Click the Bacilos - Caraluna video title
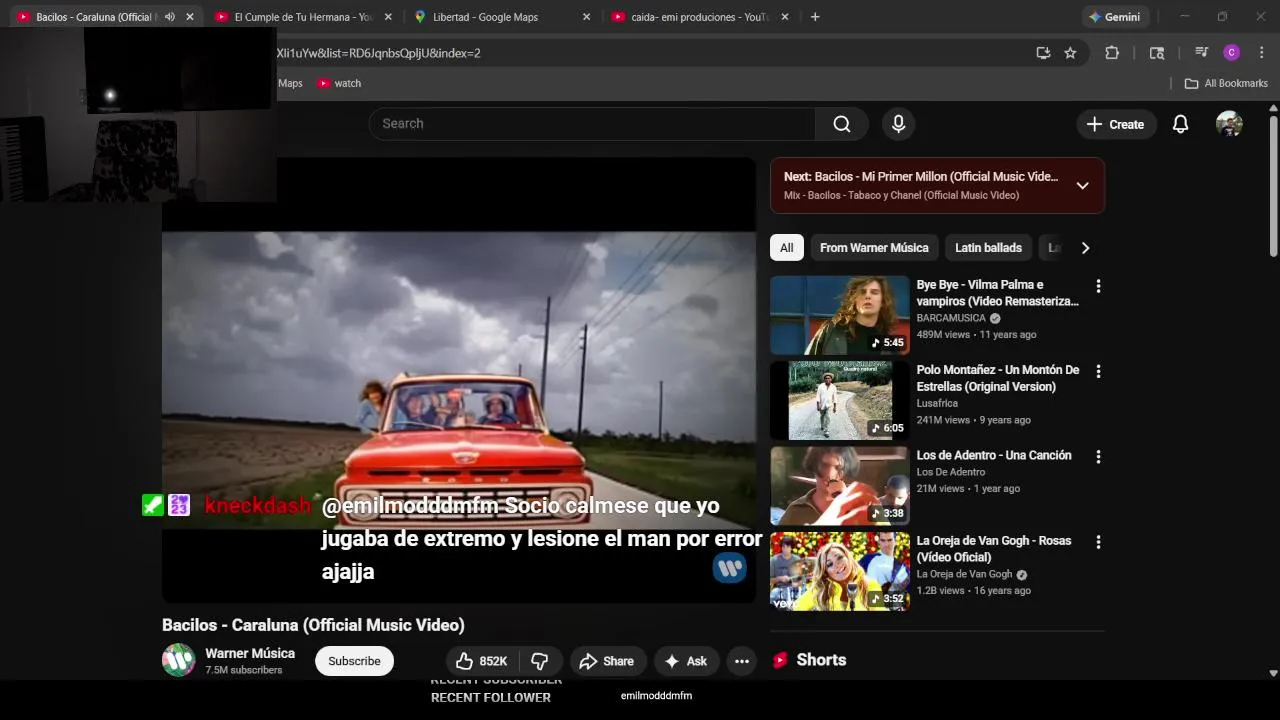The image size is (1280, 720). pos(313,625)
